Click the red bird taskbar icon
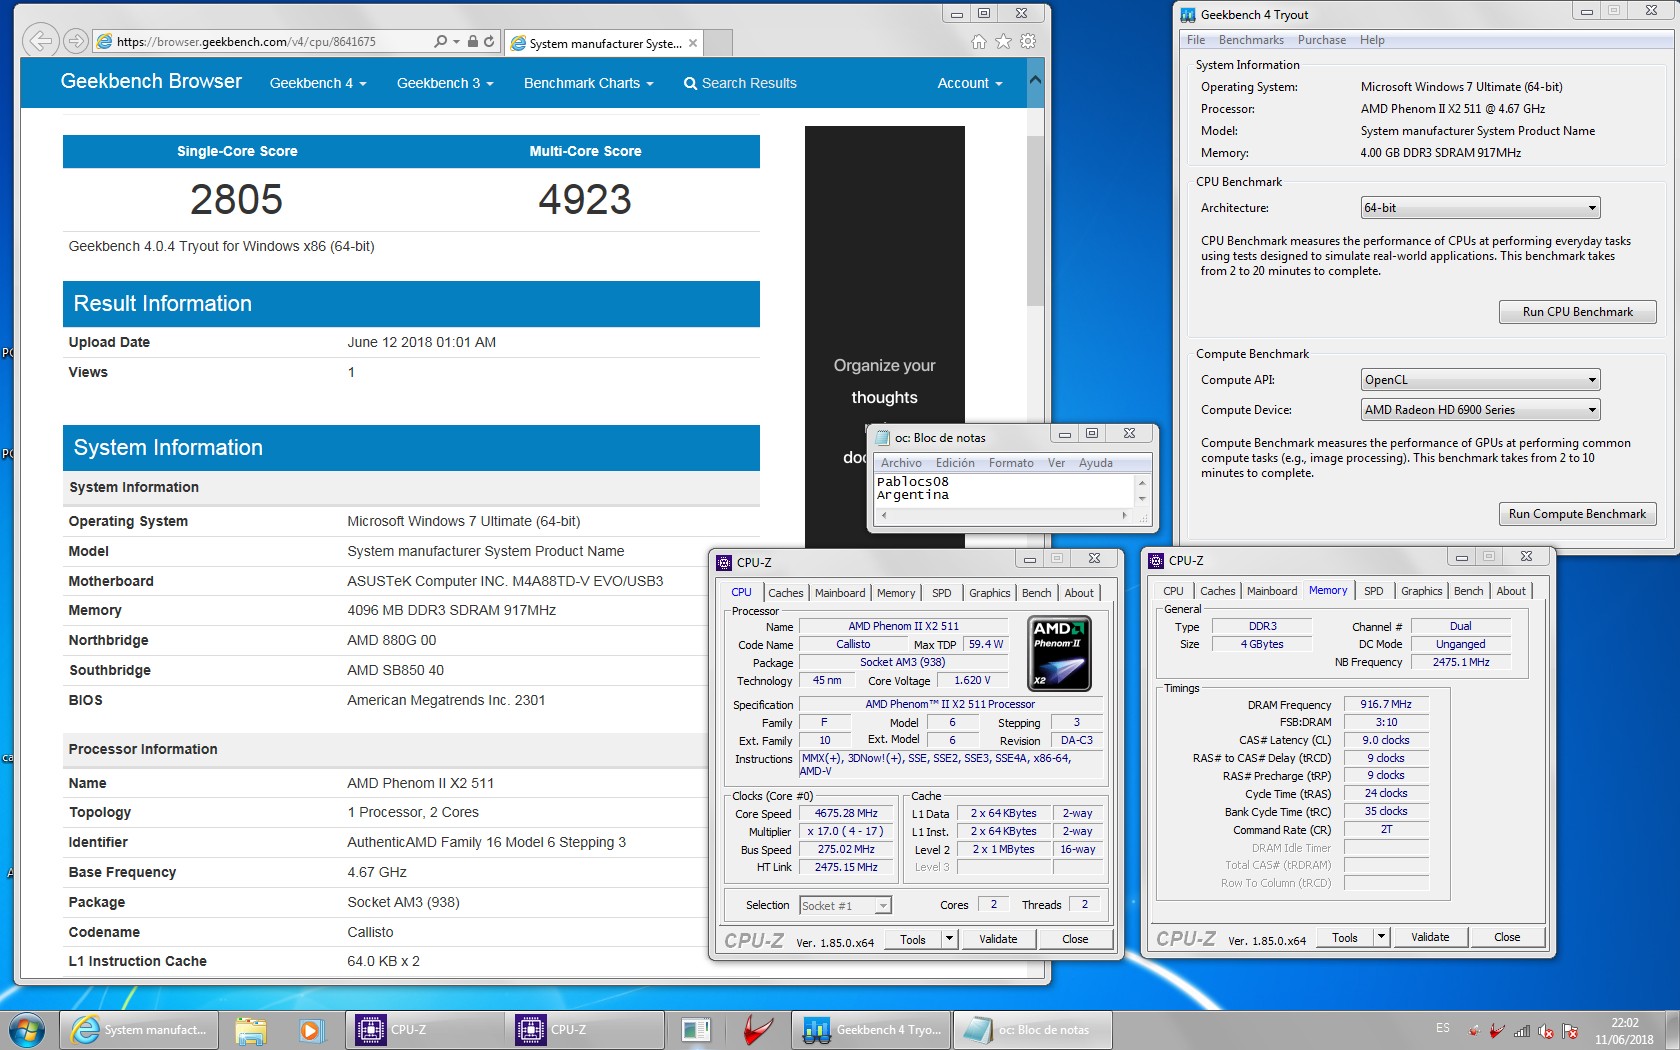 (760, 1029)
